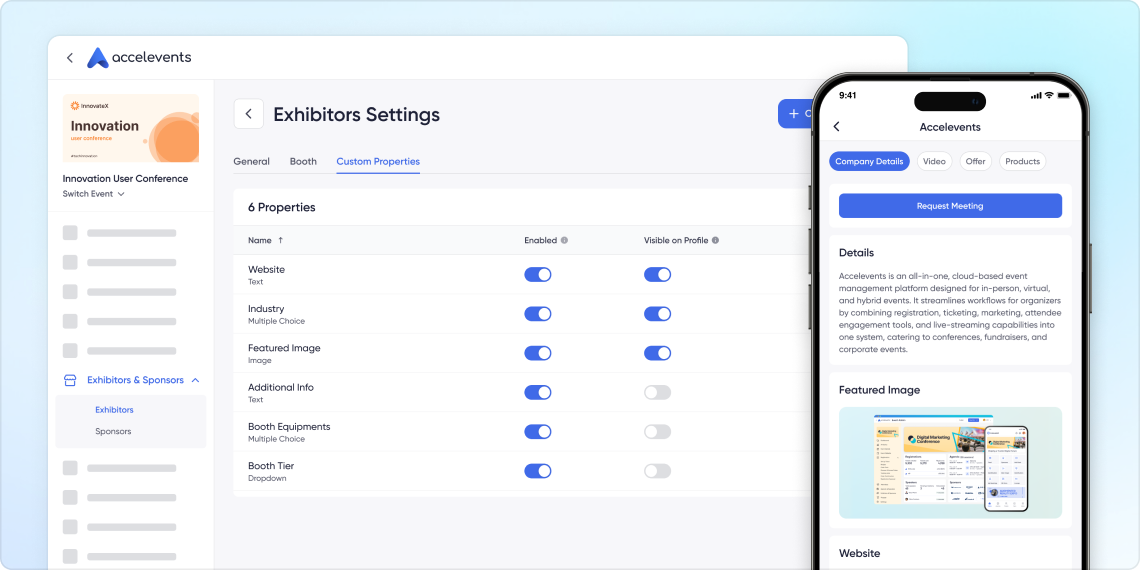
Task: Switch to the Booth tab
Action: pyautogui.click(x=303, y=161)
